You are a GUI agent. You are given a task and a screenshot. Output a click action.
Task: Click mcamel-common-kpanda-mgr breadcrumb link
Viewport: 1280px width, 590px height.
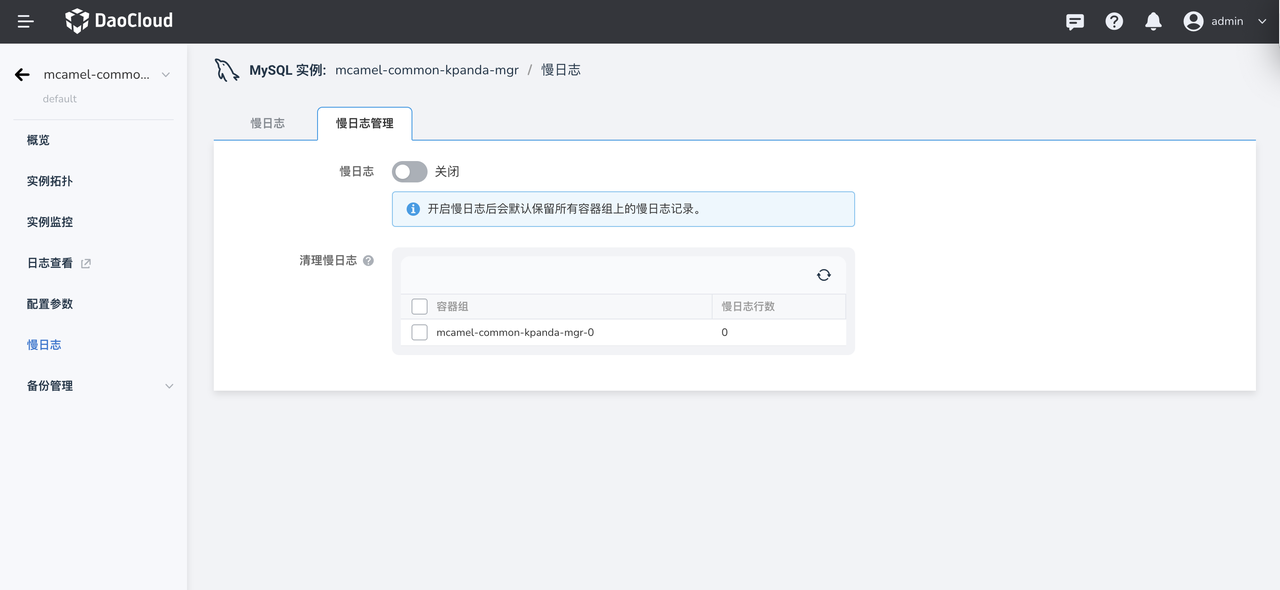[x=426, y=70]
